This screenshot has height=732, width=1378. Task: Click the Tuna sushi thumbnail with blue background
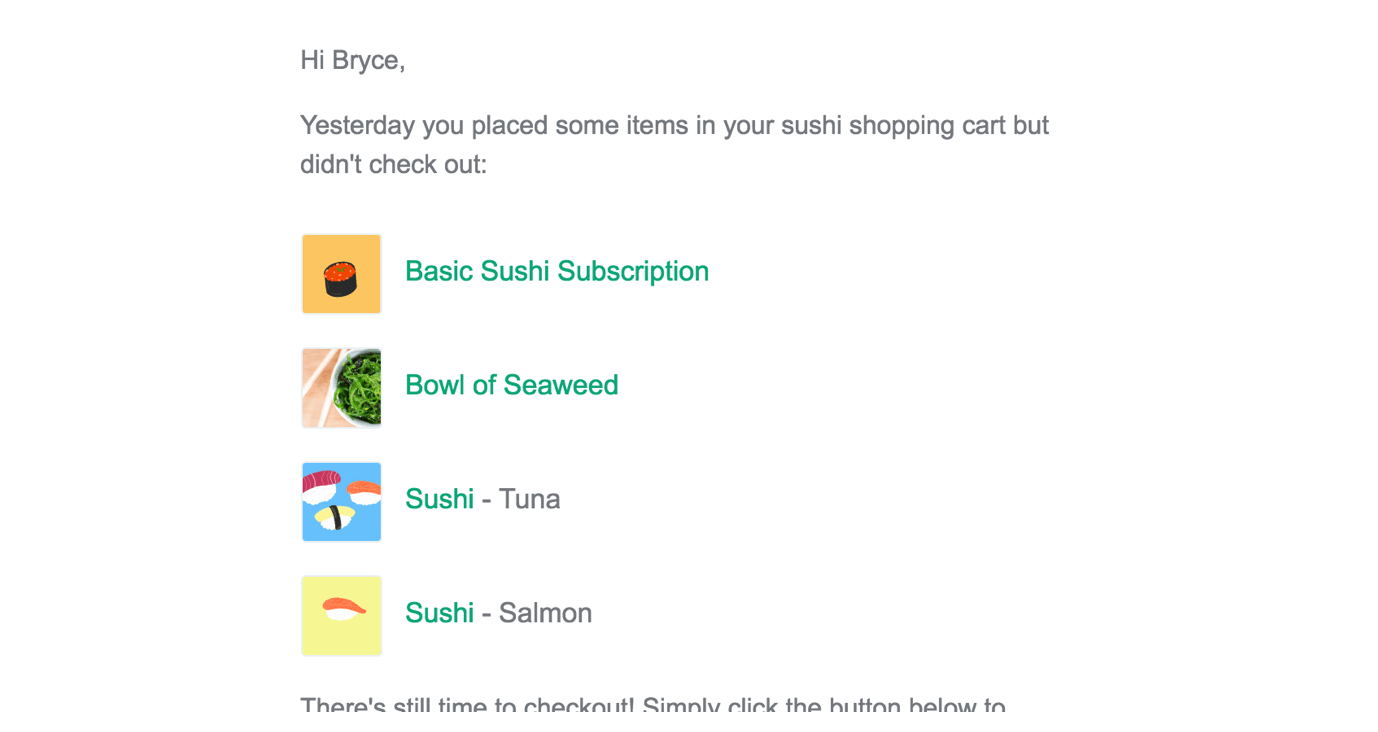click(341, 501)
